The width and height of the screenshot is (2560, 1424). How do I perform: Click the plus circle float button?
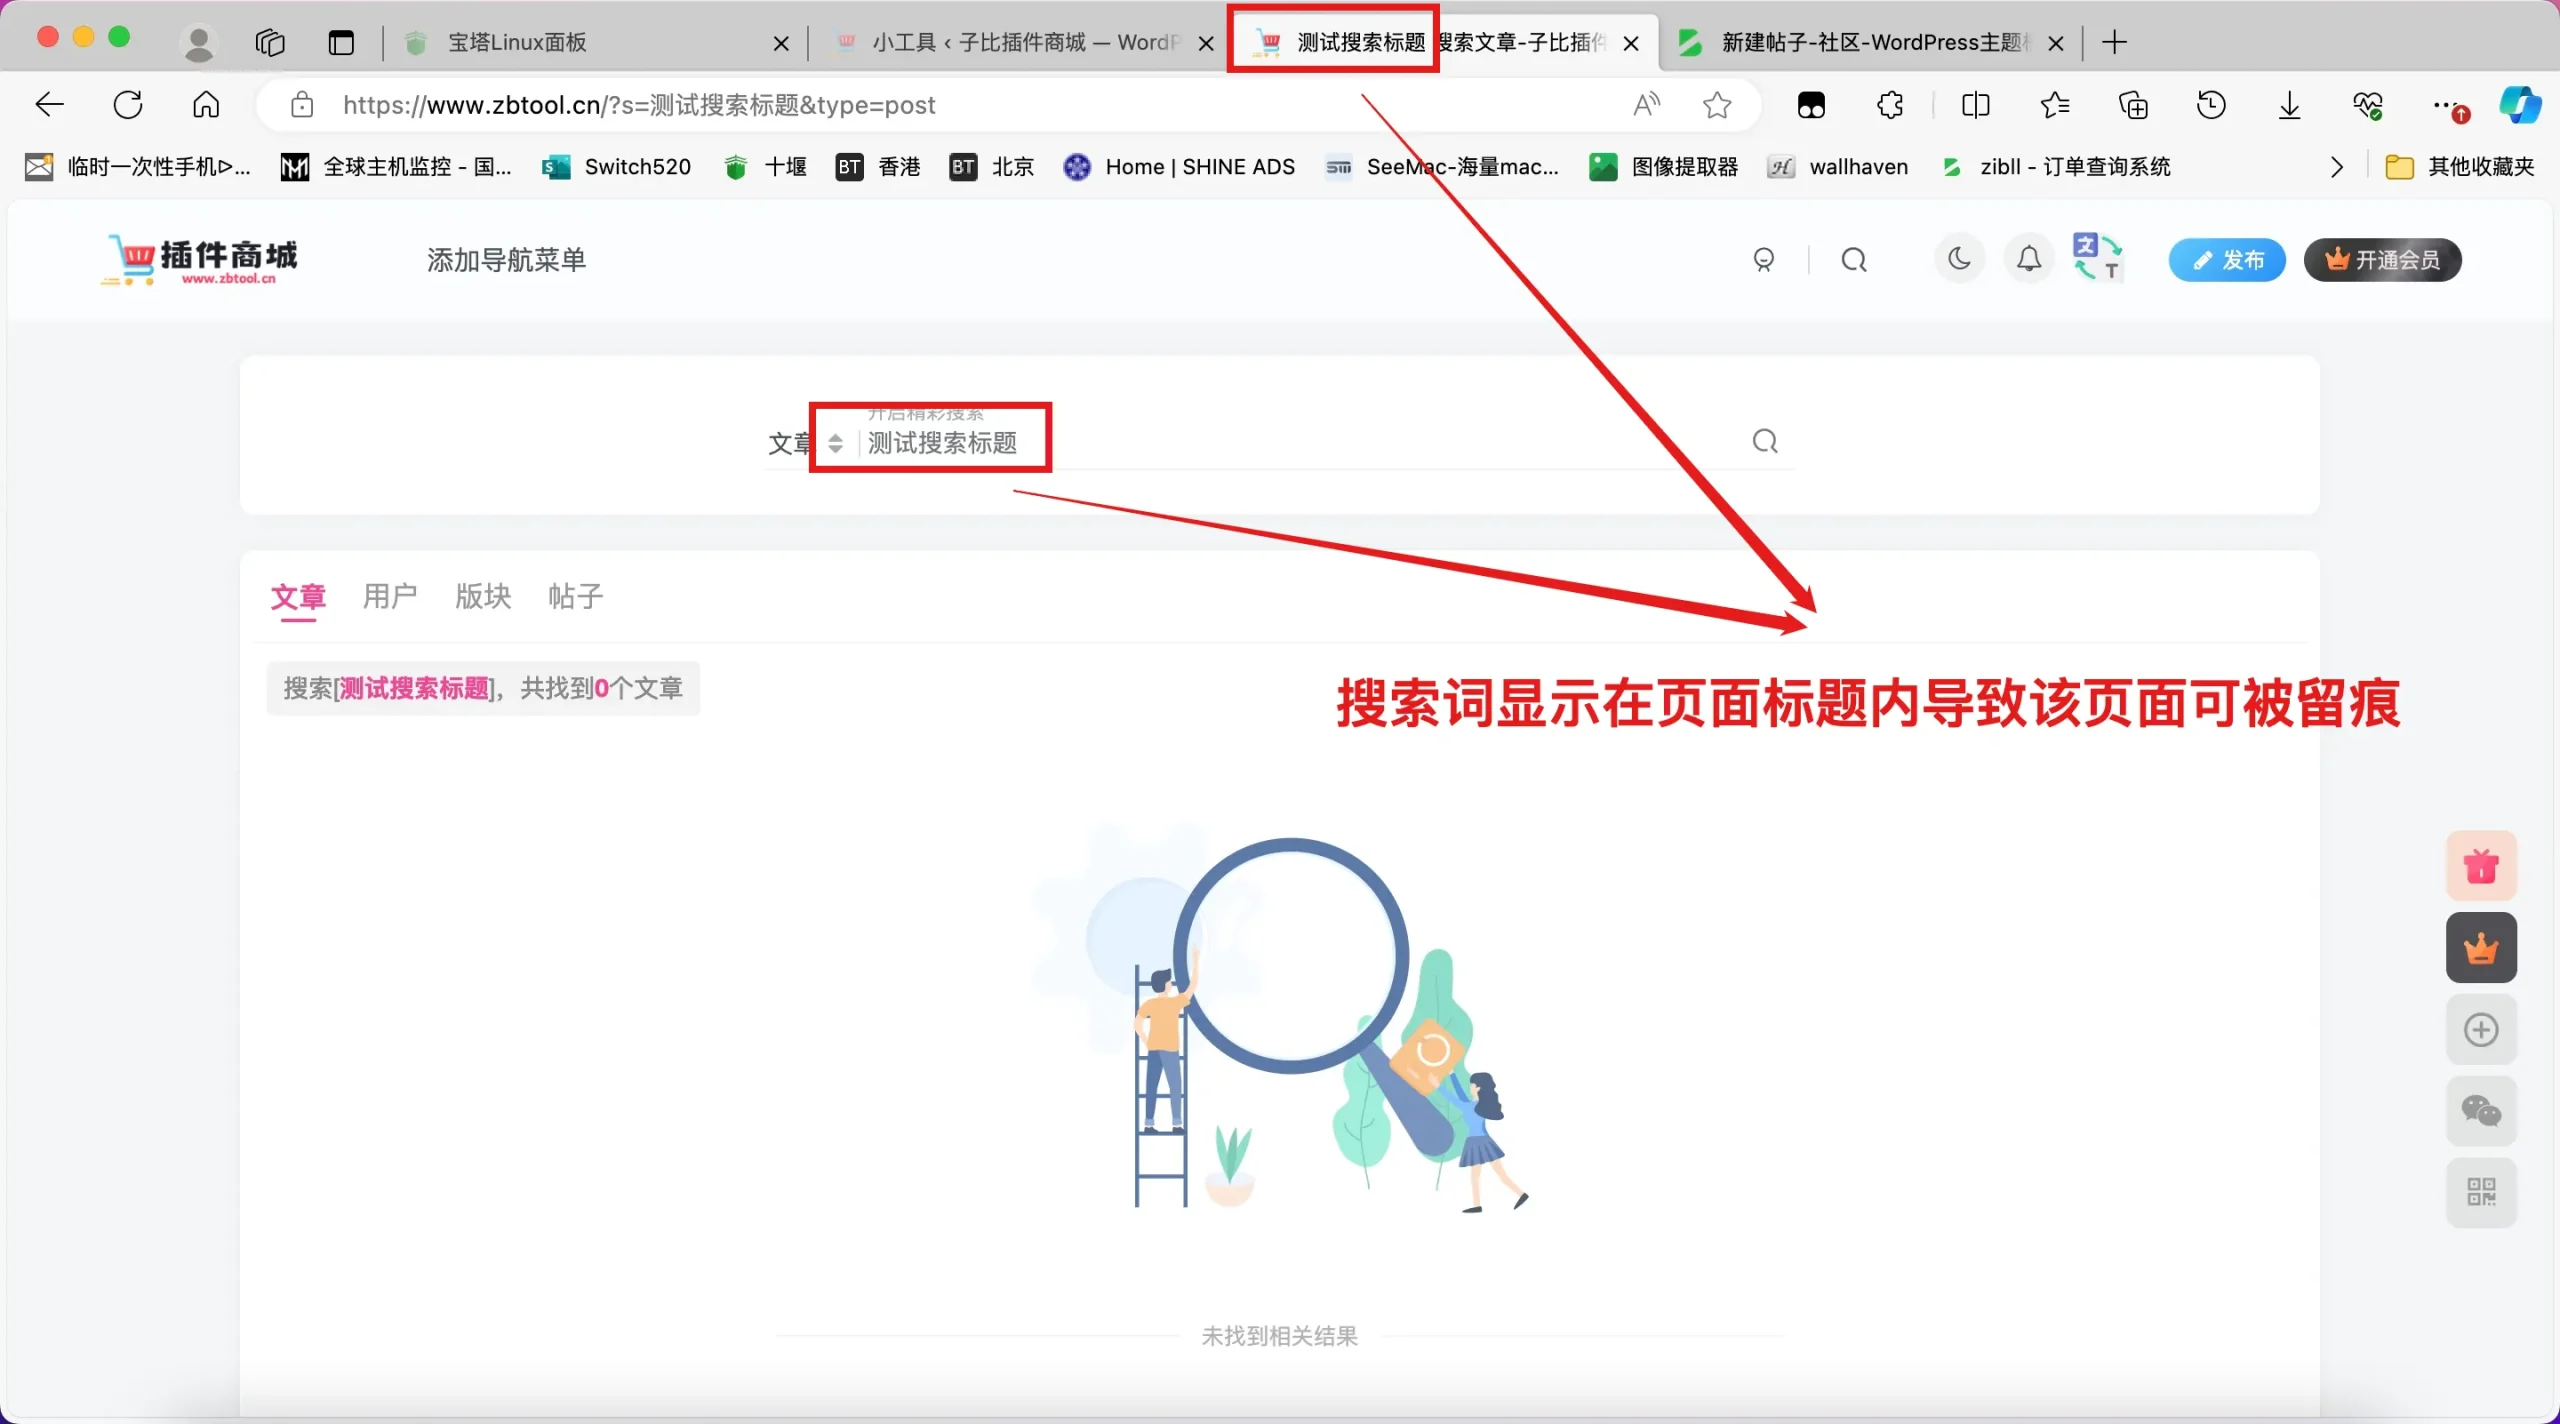[2481, 1030]
